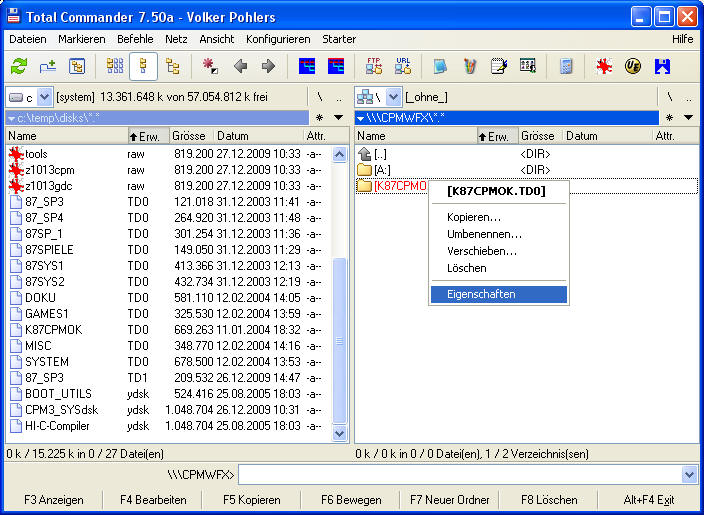Open the control panel toolbar icon
The image size is (704, 515).
528,66
